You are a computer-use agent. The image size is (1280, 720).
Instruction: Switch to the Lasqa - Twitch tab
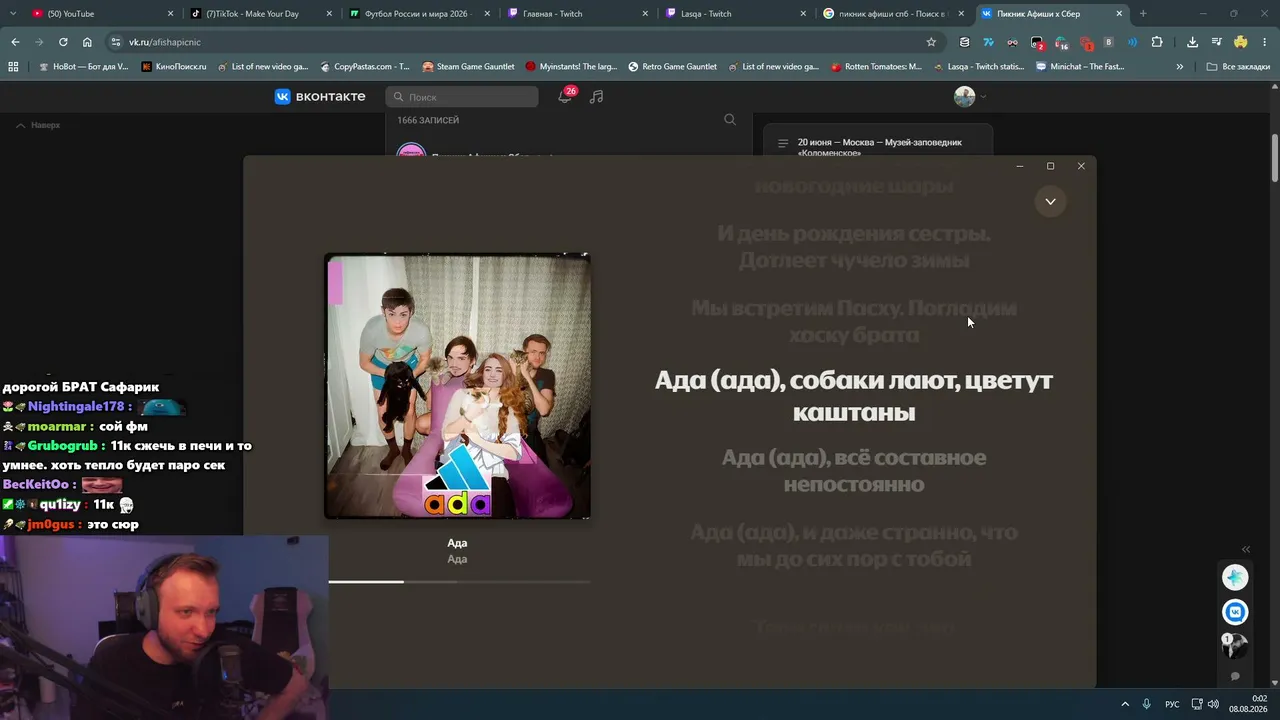(734, 14)
